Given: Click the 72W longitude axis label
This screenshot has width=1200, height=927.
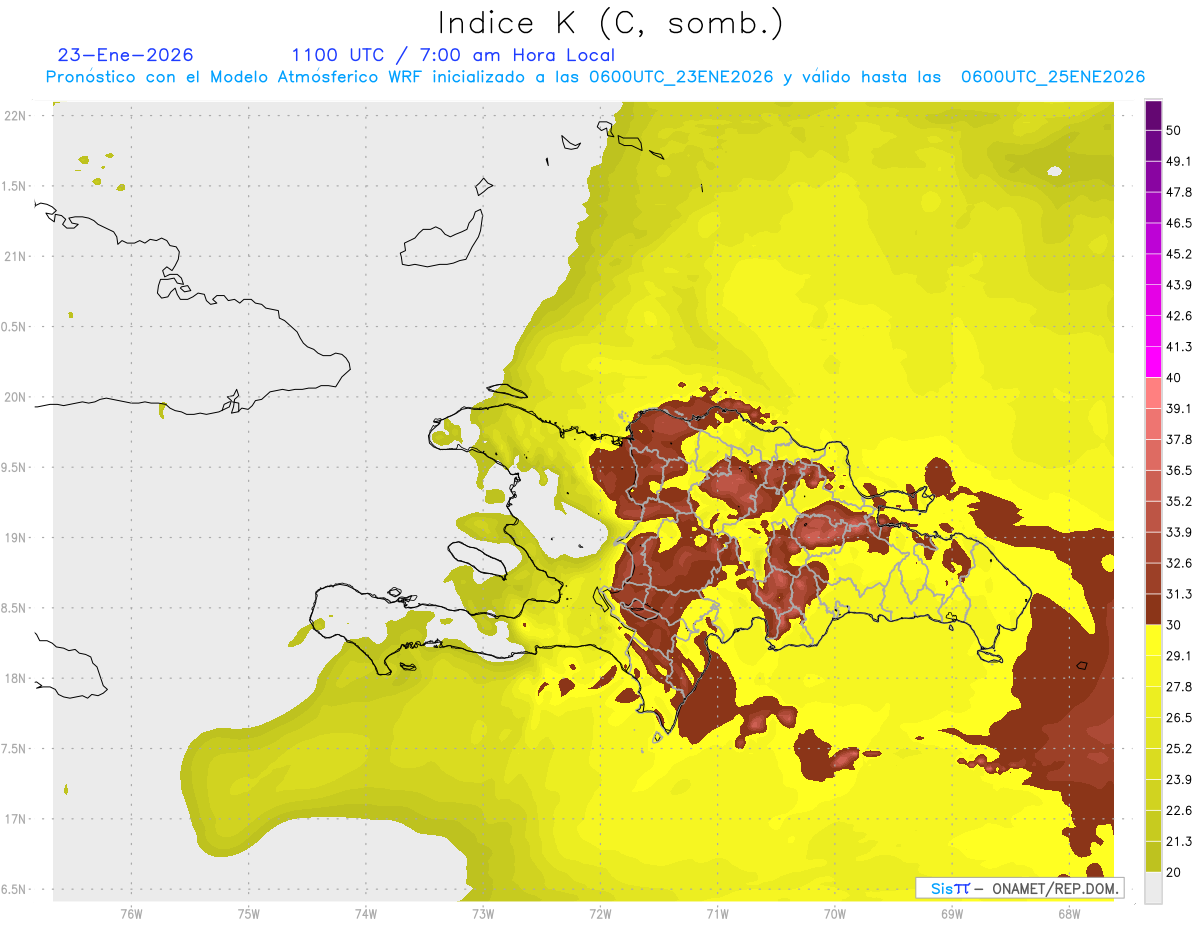Looking at the screenshot, I should [x=600, y=913].
